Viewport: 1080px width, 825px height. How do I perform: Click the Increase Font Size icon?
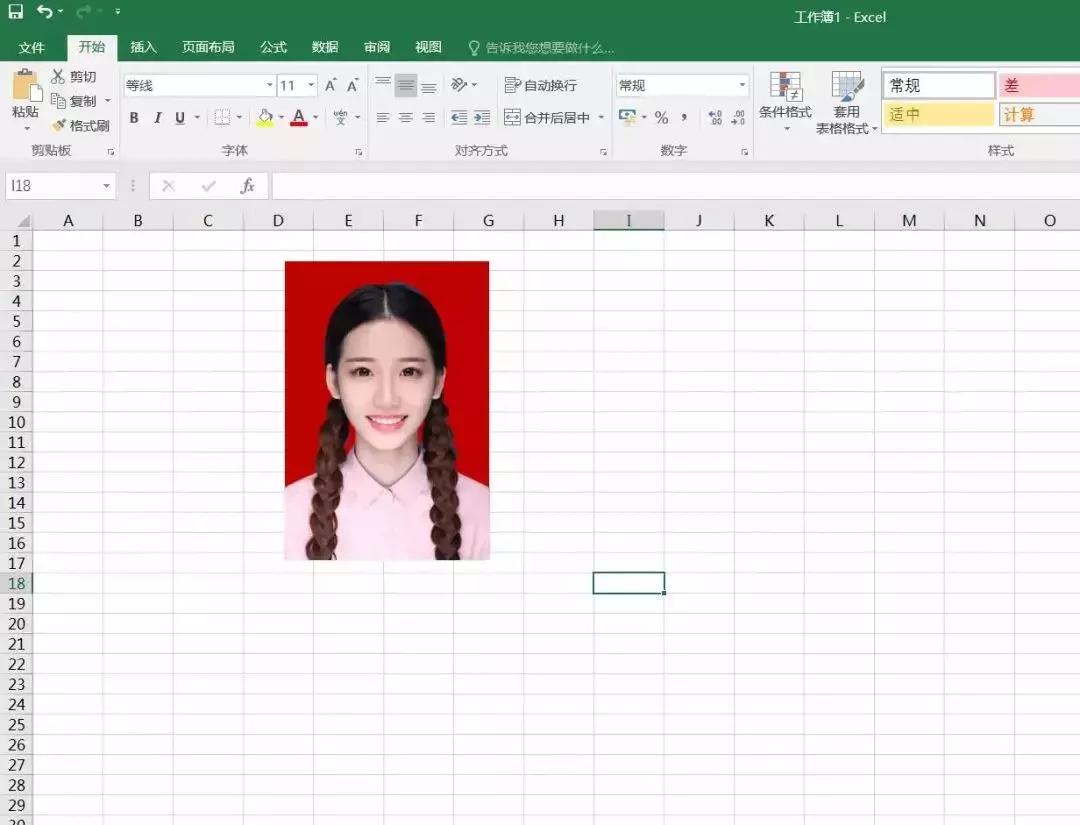coord(330,86)
